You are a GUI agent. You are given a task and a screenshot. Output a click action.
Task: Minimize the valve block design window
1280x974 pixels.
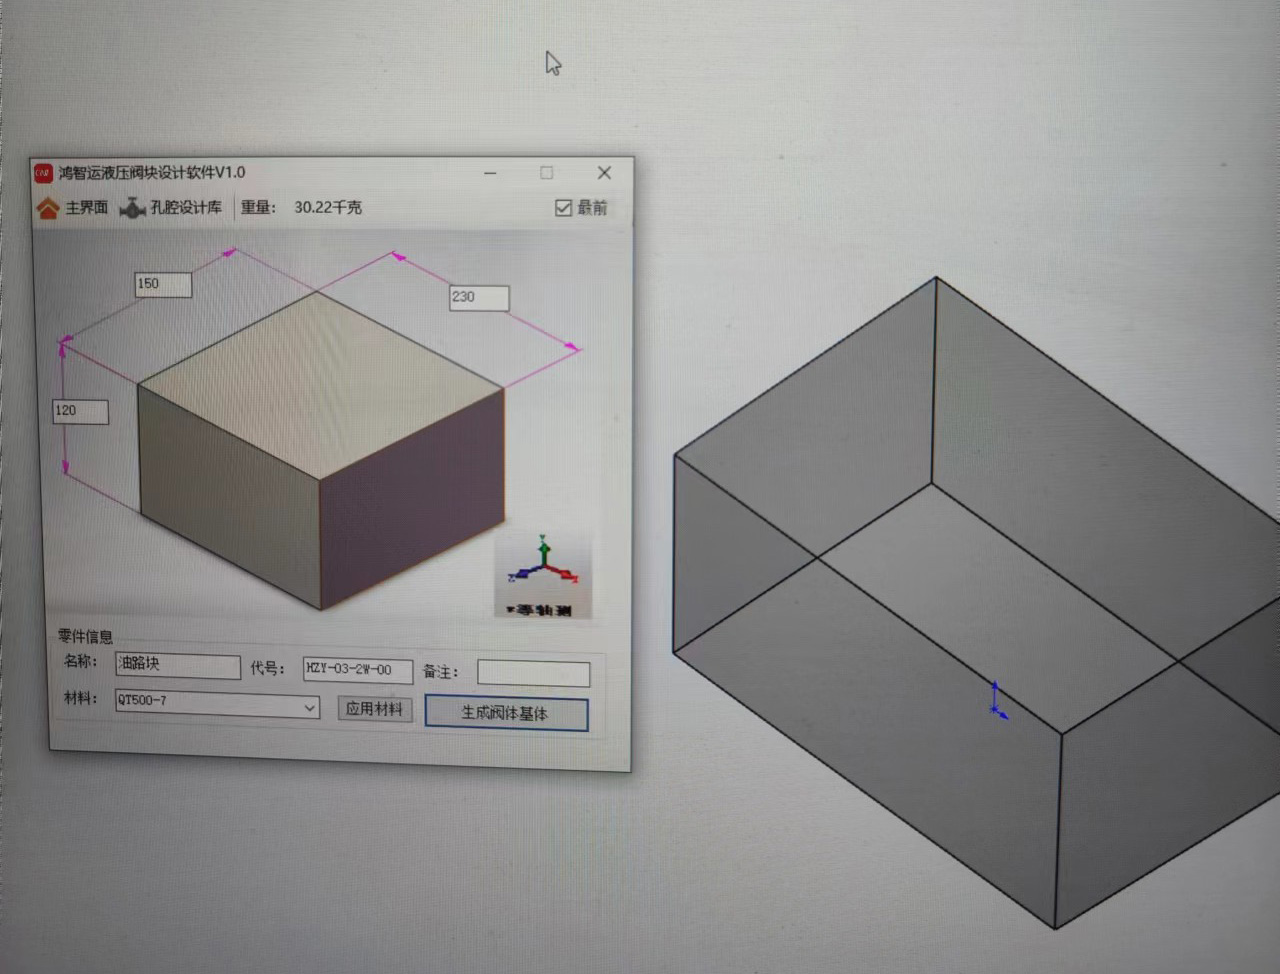point(490,173)
